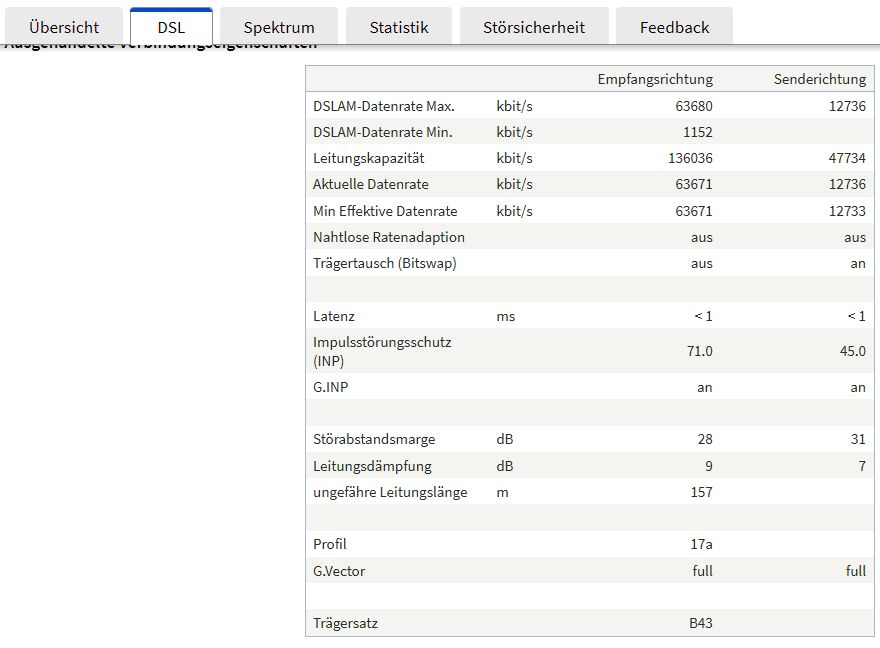Select the DSLAM-Datenrate Min. row label

(383, 132)
